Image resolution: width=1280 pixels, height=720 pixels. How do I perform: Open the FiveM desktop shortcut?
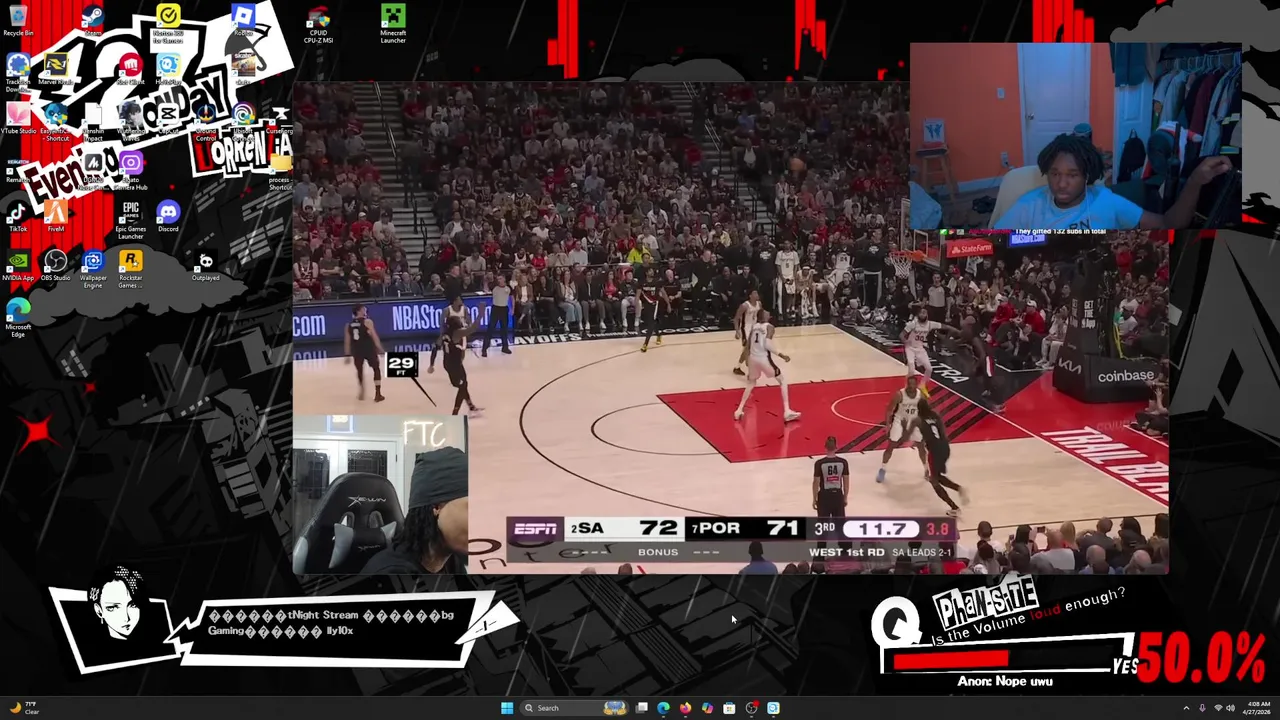click(55, 216)
